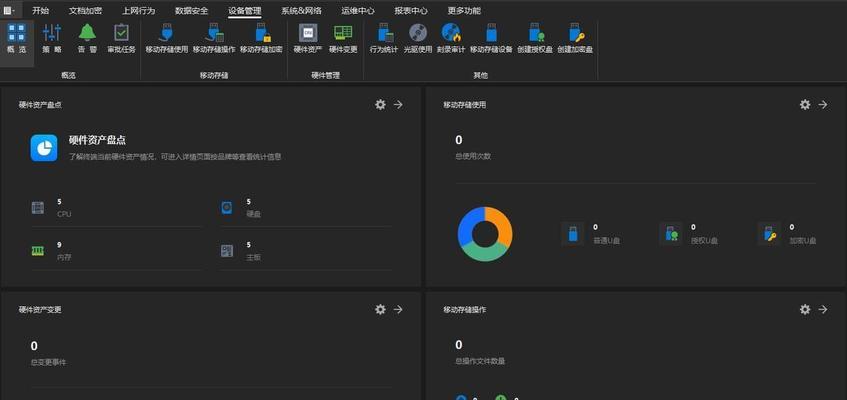Viewport: 847px width, 400px height.
Task: Open the 更多功能 tab
Action: (464, 10)
